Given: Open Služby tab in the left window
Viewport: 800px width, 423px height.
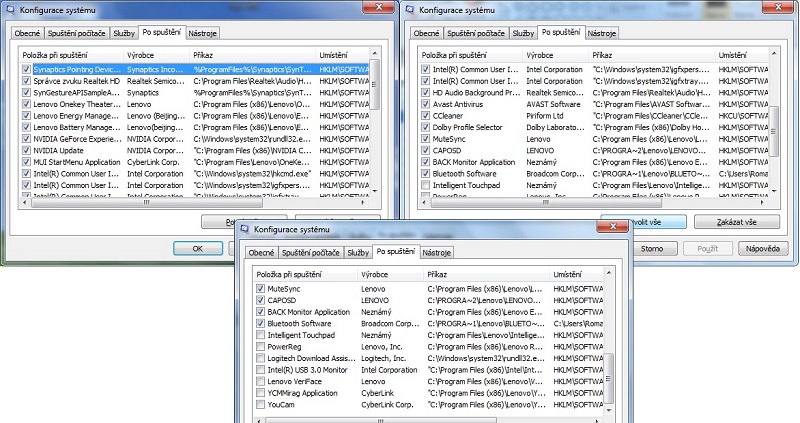Looking at the screenshot, I should click(124, 33).
